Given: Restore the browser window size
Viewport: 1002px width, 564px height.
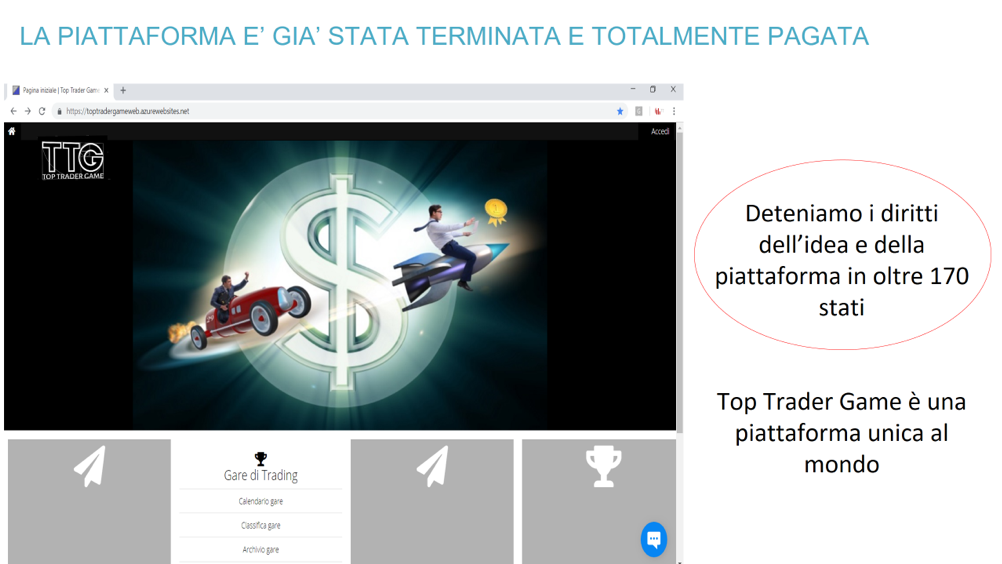Looking at the screenshot, I should [x=652, y=89].
